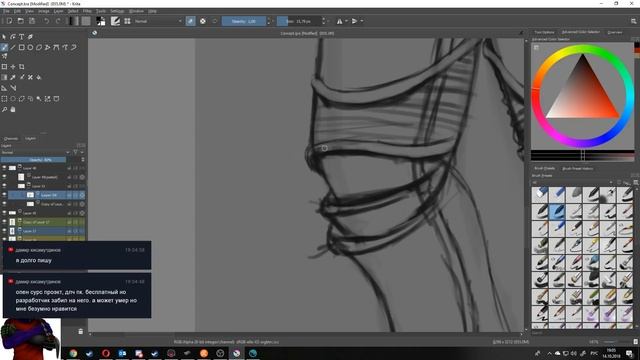
Task: Open Outlook from the taskbar
Action: click(x=122, y=353)
